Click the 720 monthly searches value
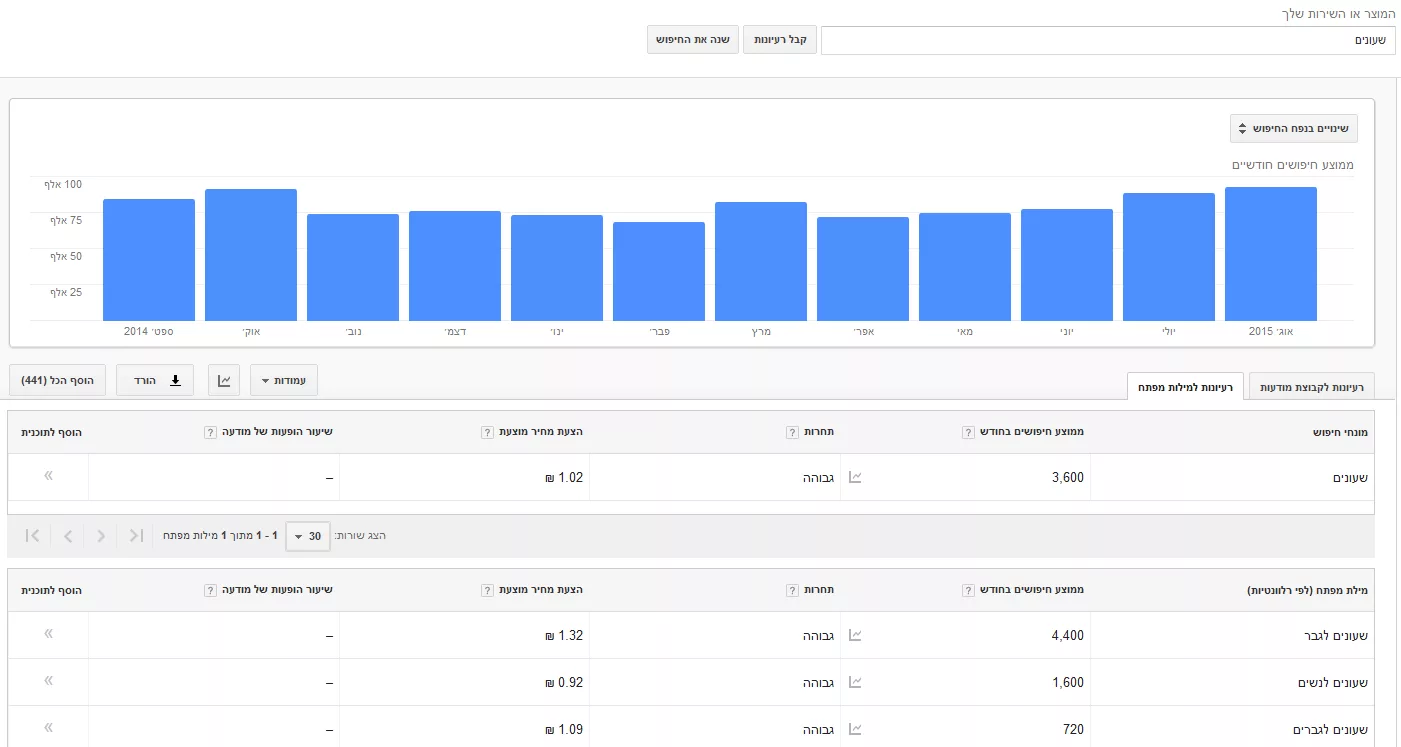Viewport: 1401px width, 747px height. 1073,729
